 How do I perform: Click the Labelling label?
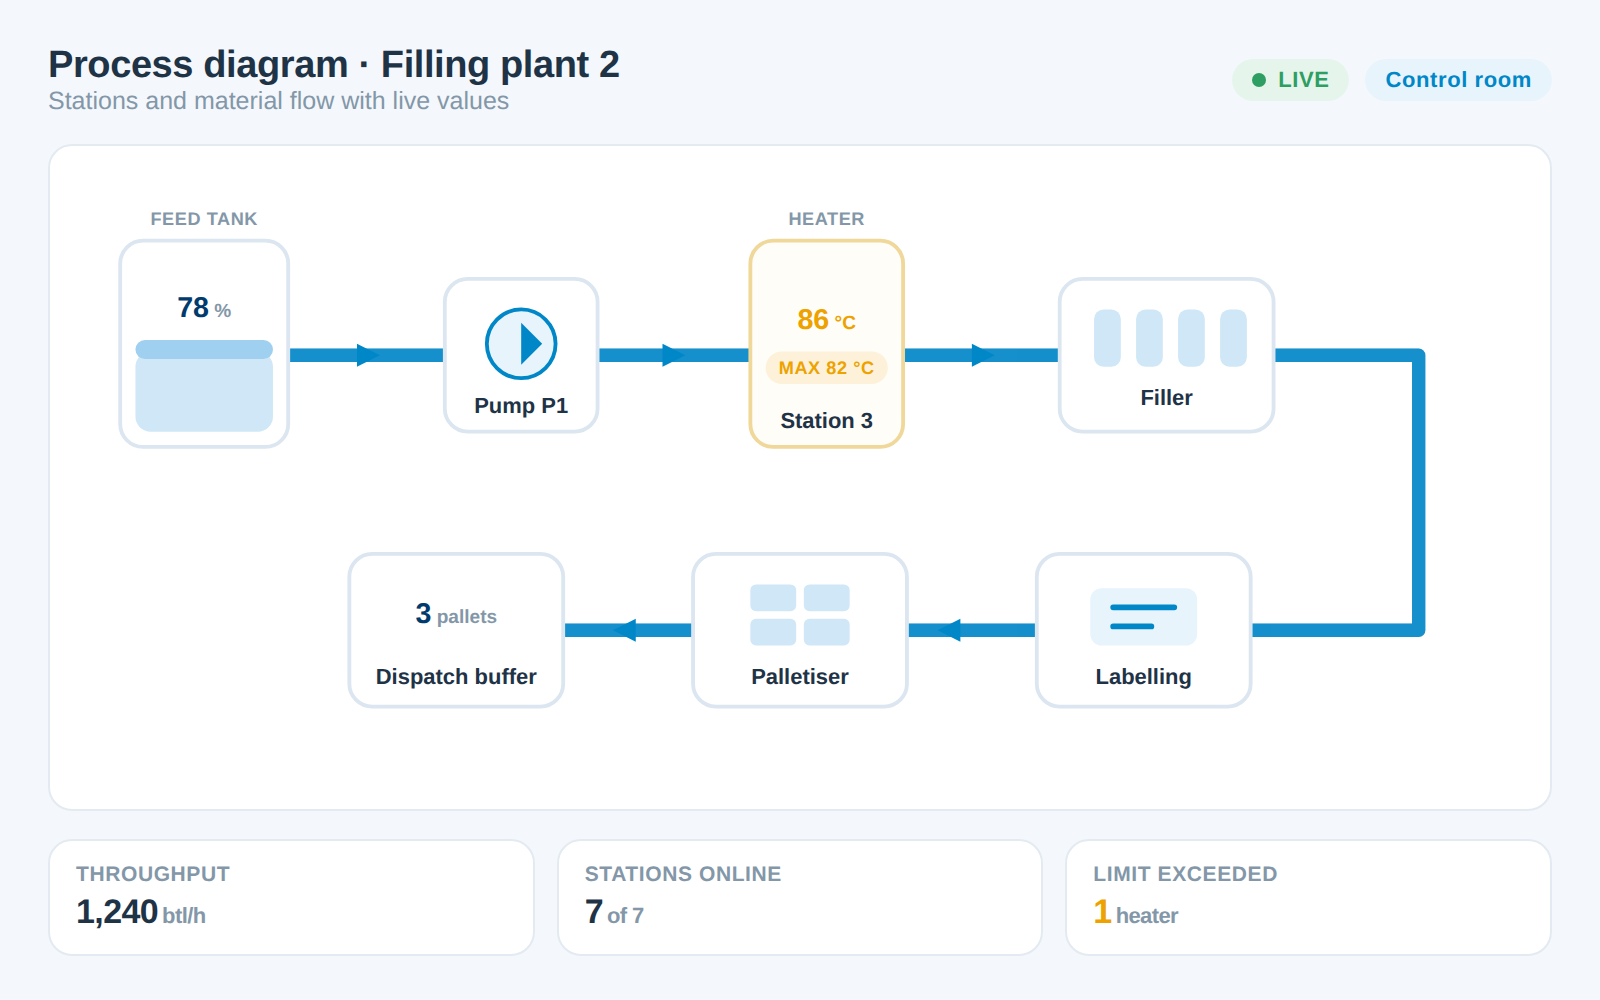click(x=1143, y=677)
